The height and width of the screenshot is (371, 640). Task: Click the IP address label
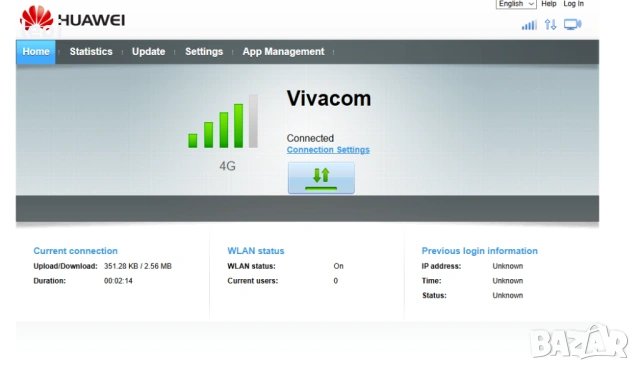441,266
